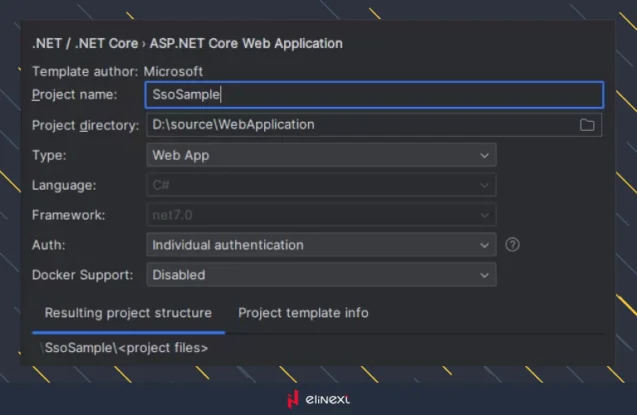Click the .NET / .NET Core breadcrumb
637x415 pixels.
tap(85, 43)
